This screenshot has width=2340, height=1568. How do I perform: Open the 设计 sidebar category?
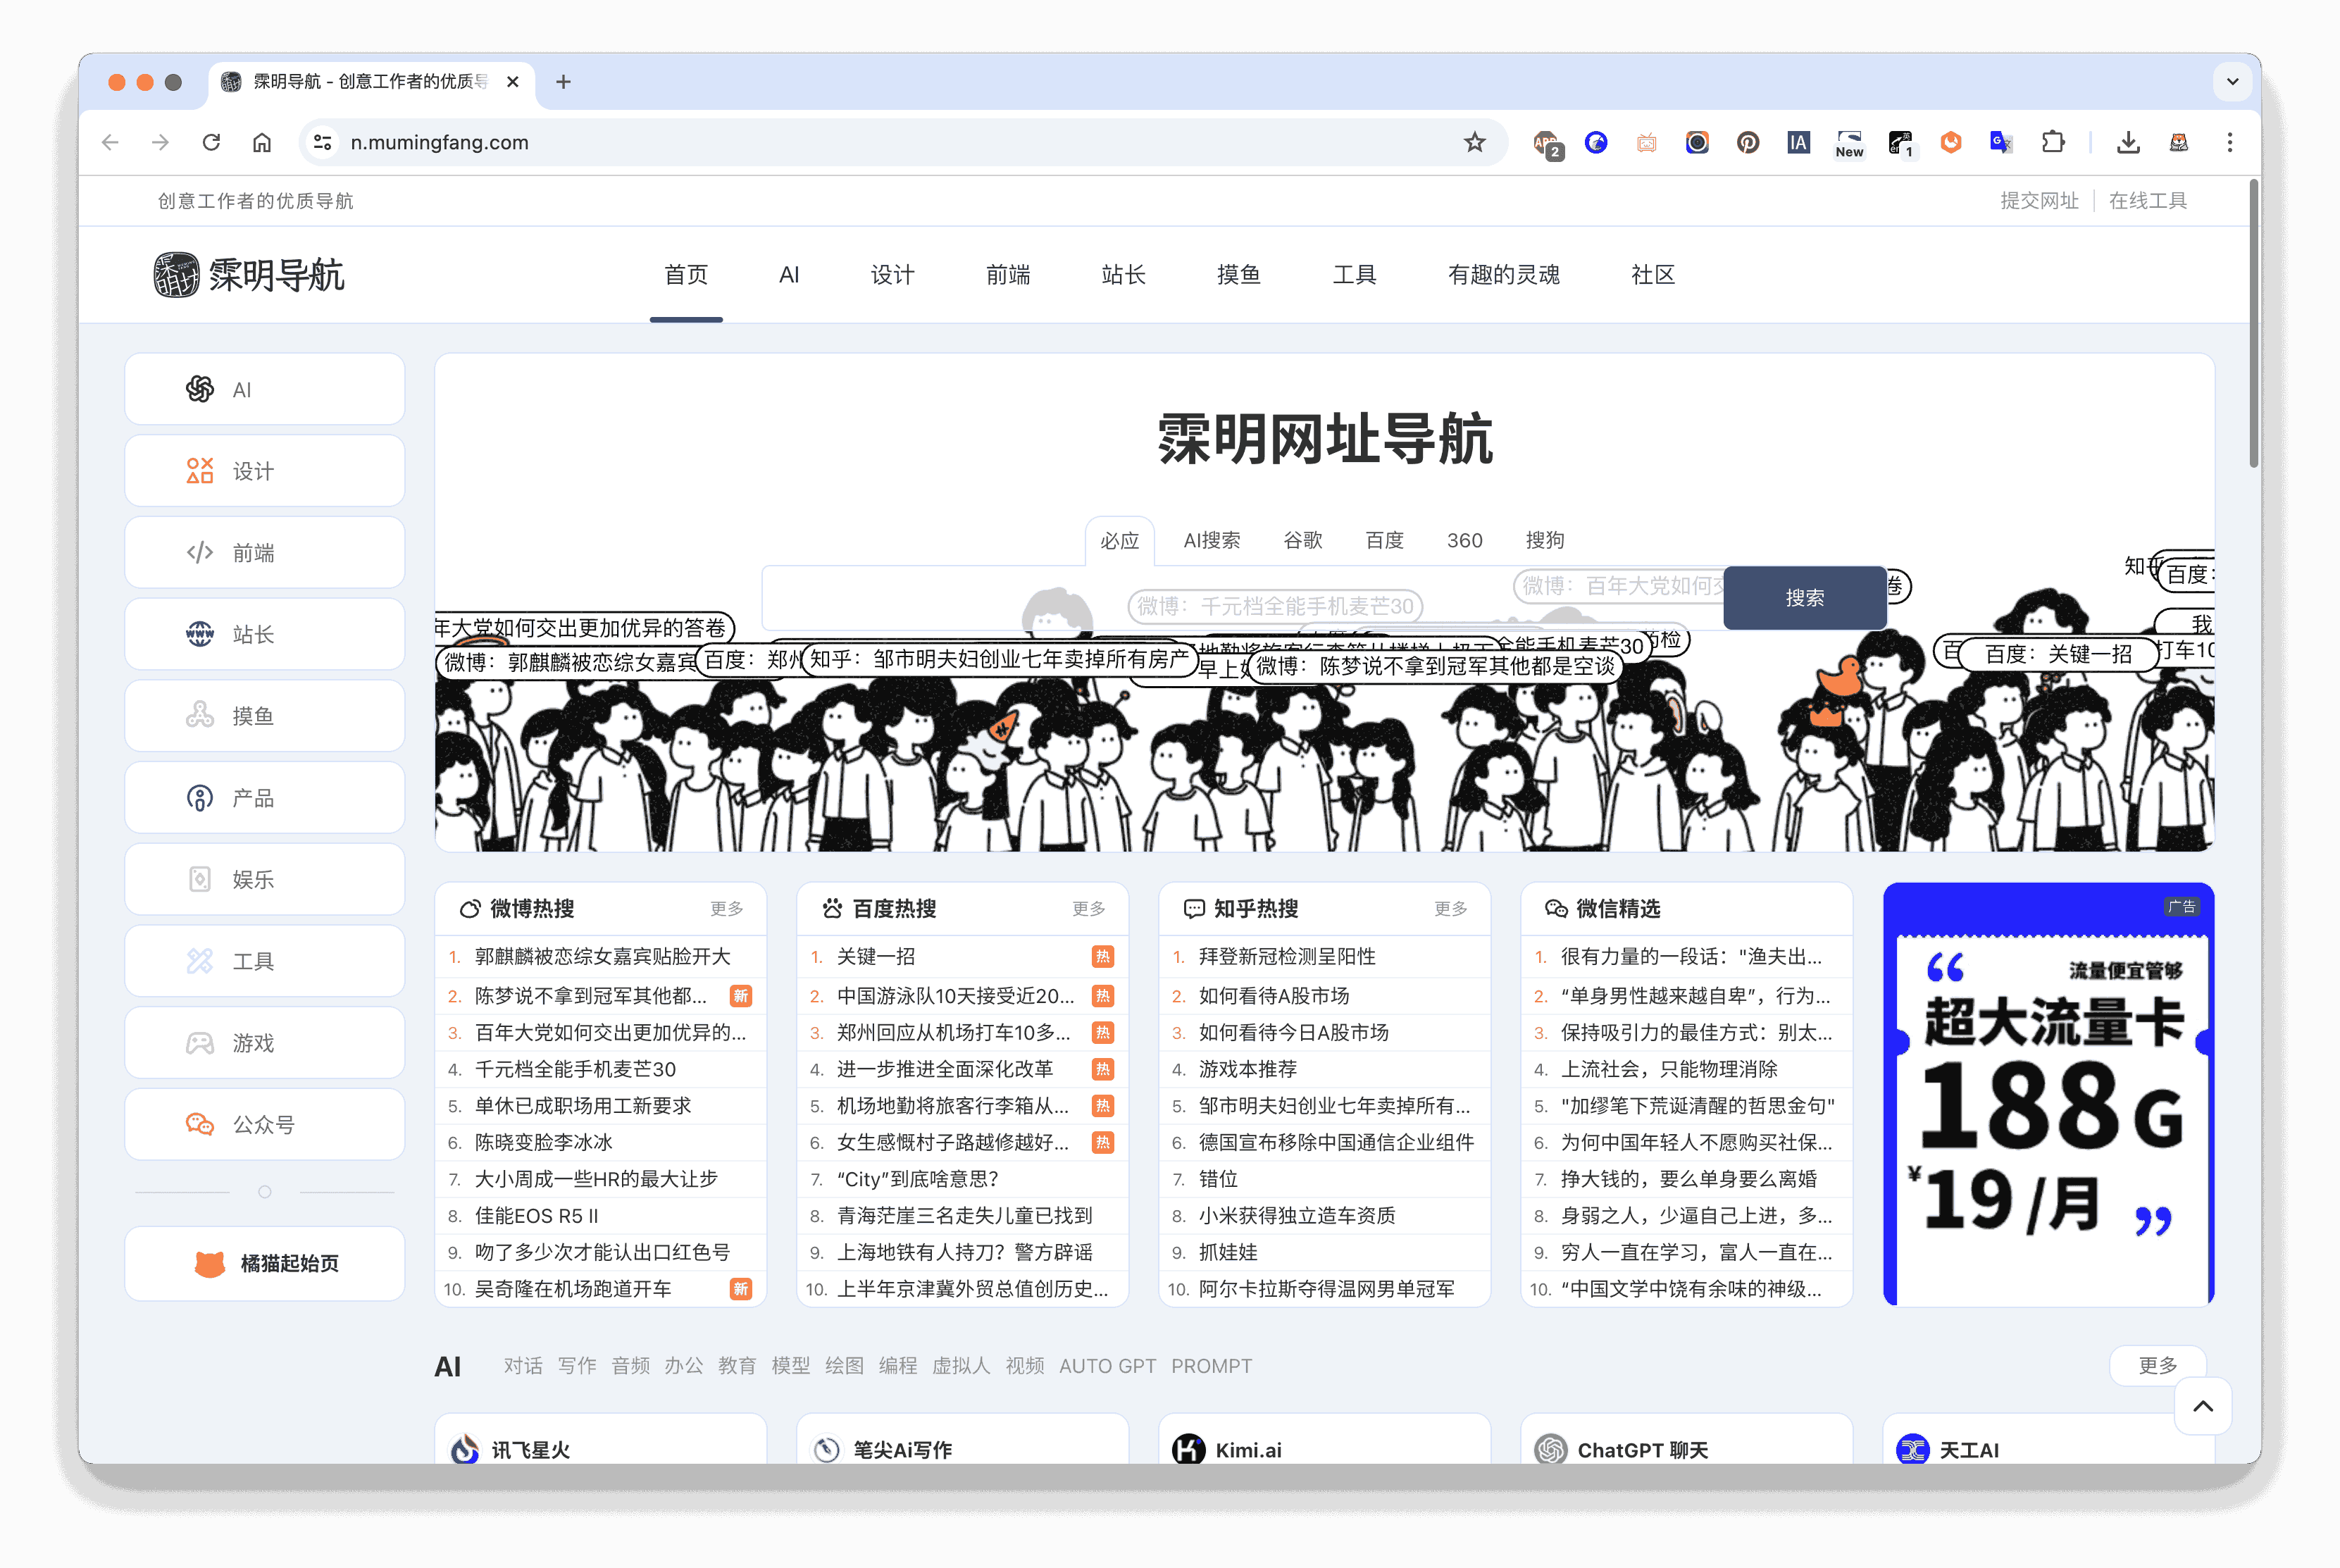coord(264,471)
